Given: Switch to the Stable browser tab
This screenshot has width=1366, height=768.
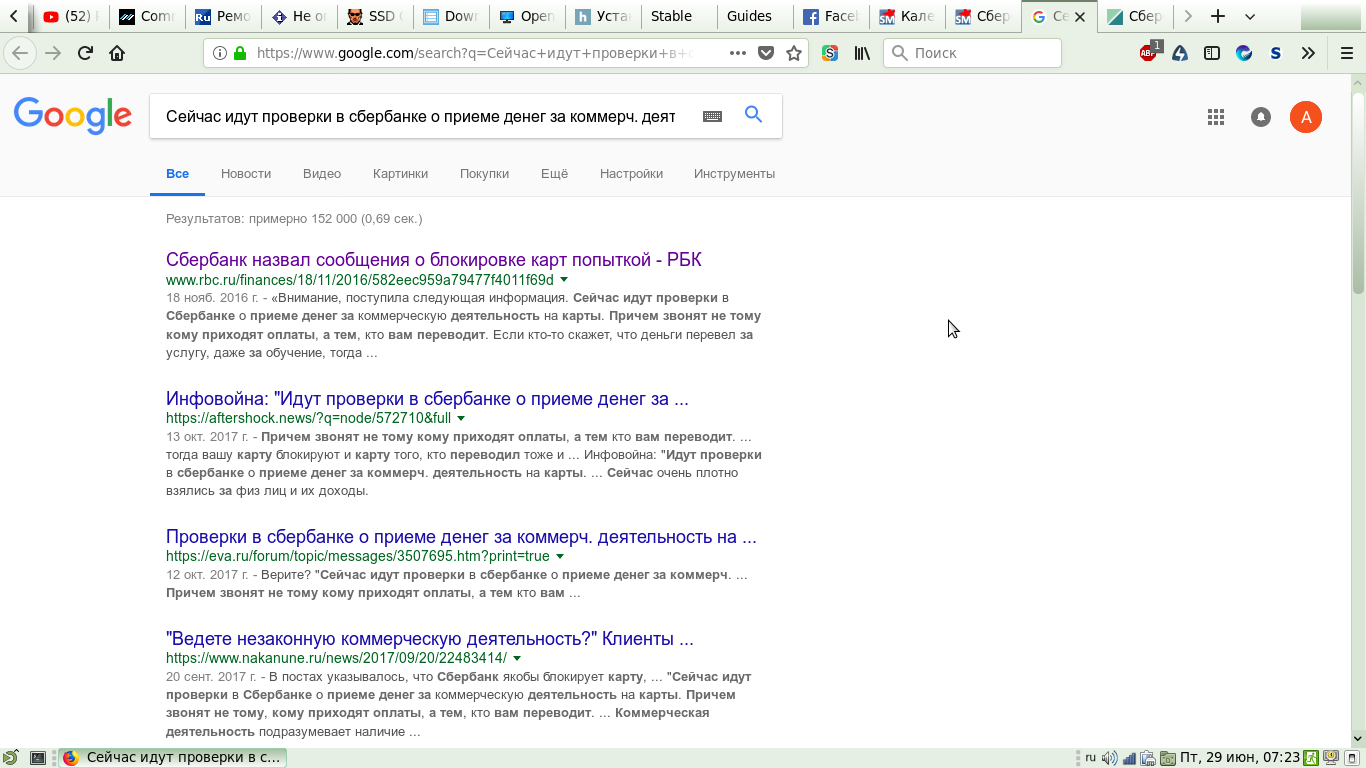Looking at the screenshot, I should pos(678,16).
